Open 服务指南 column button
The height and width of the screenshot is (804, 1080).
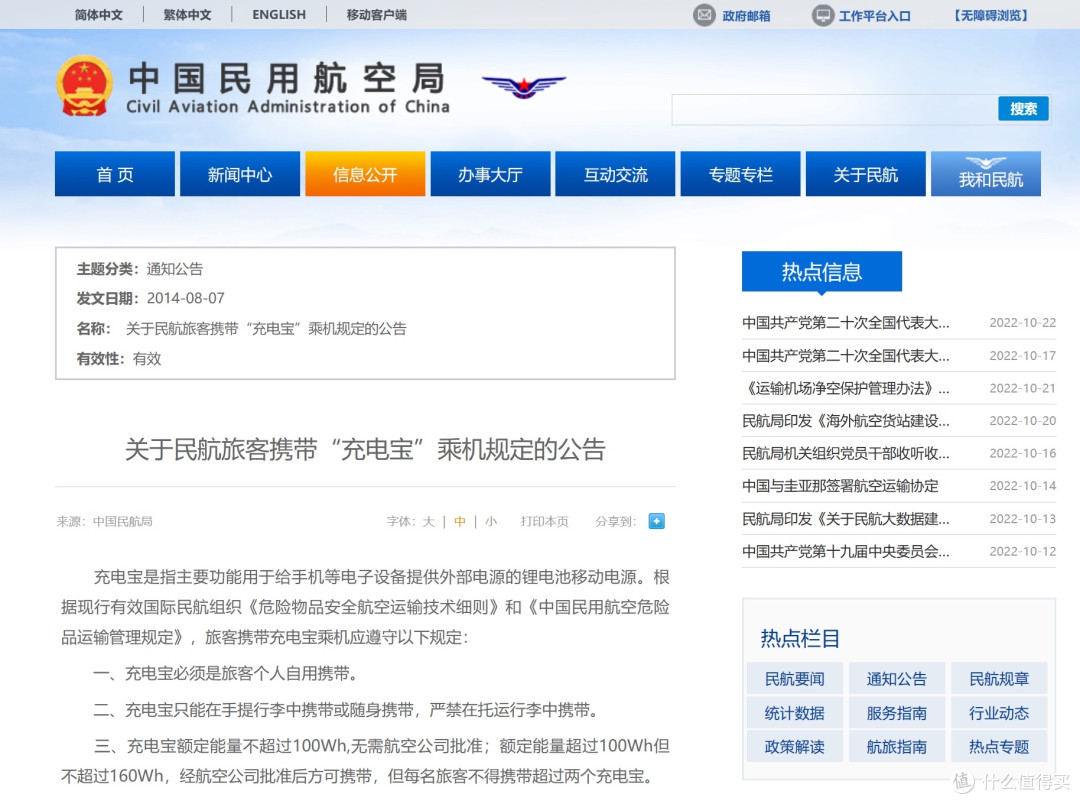tap(896, 712)
